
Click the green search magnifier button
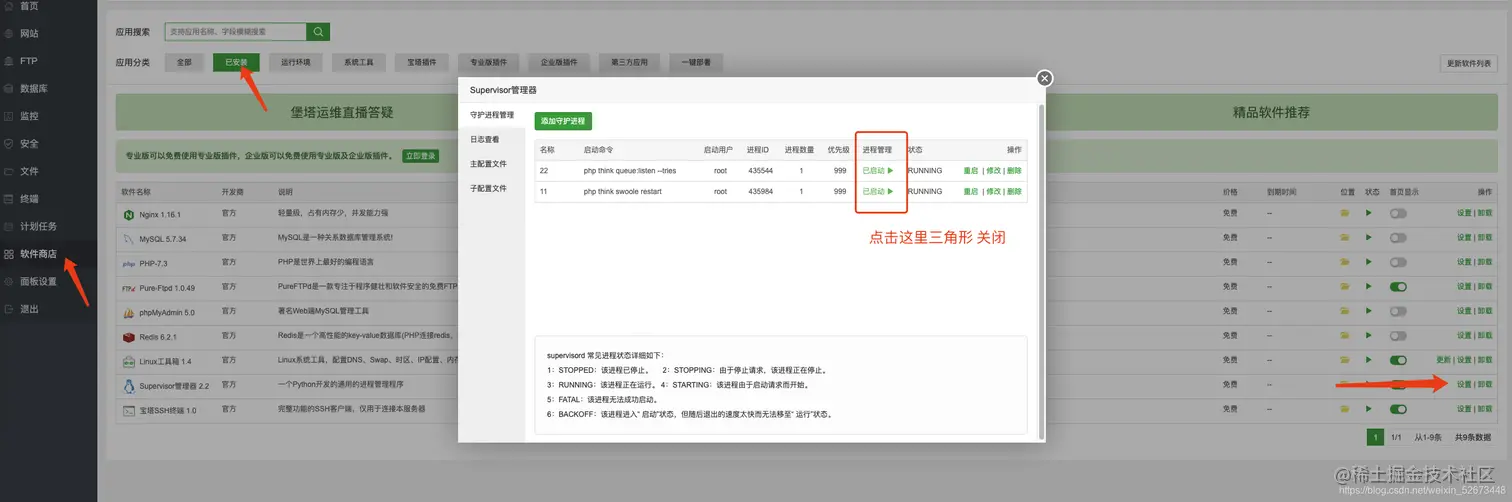point(318,32)
